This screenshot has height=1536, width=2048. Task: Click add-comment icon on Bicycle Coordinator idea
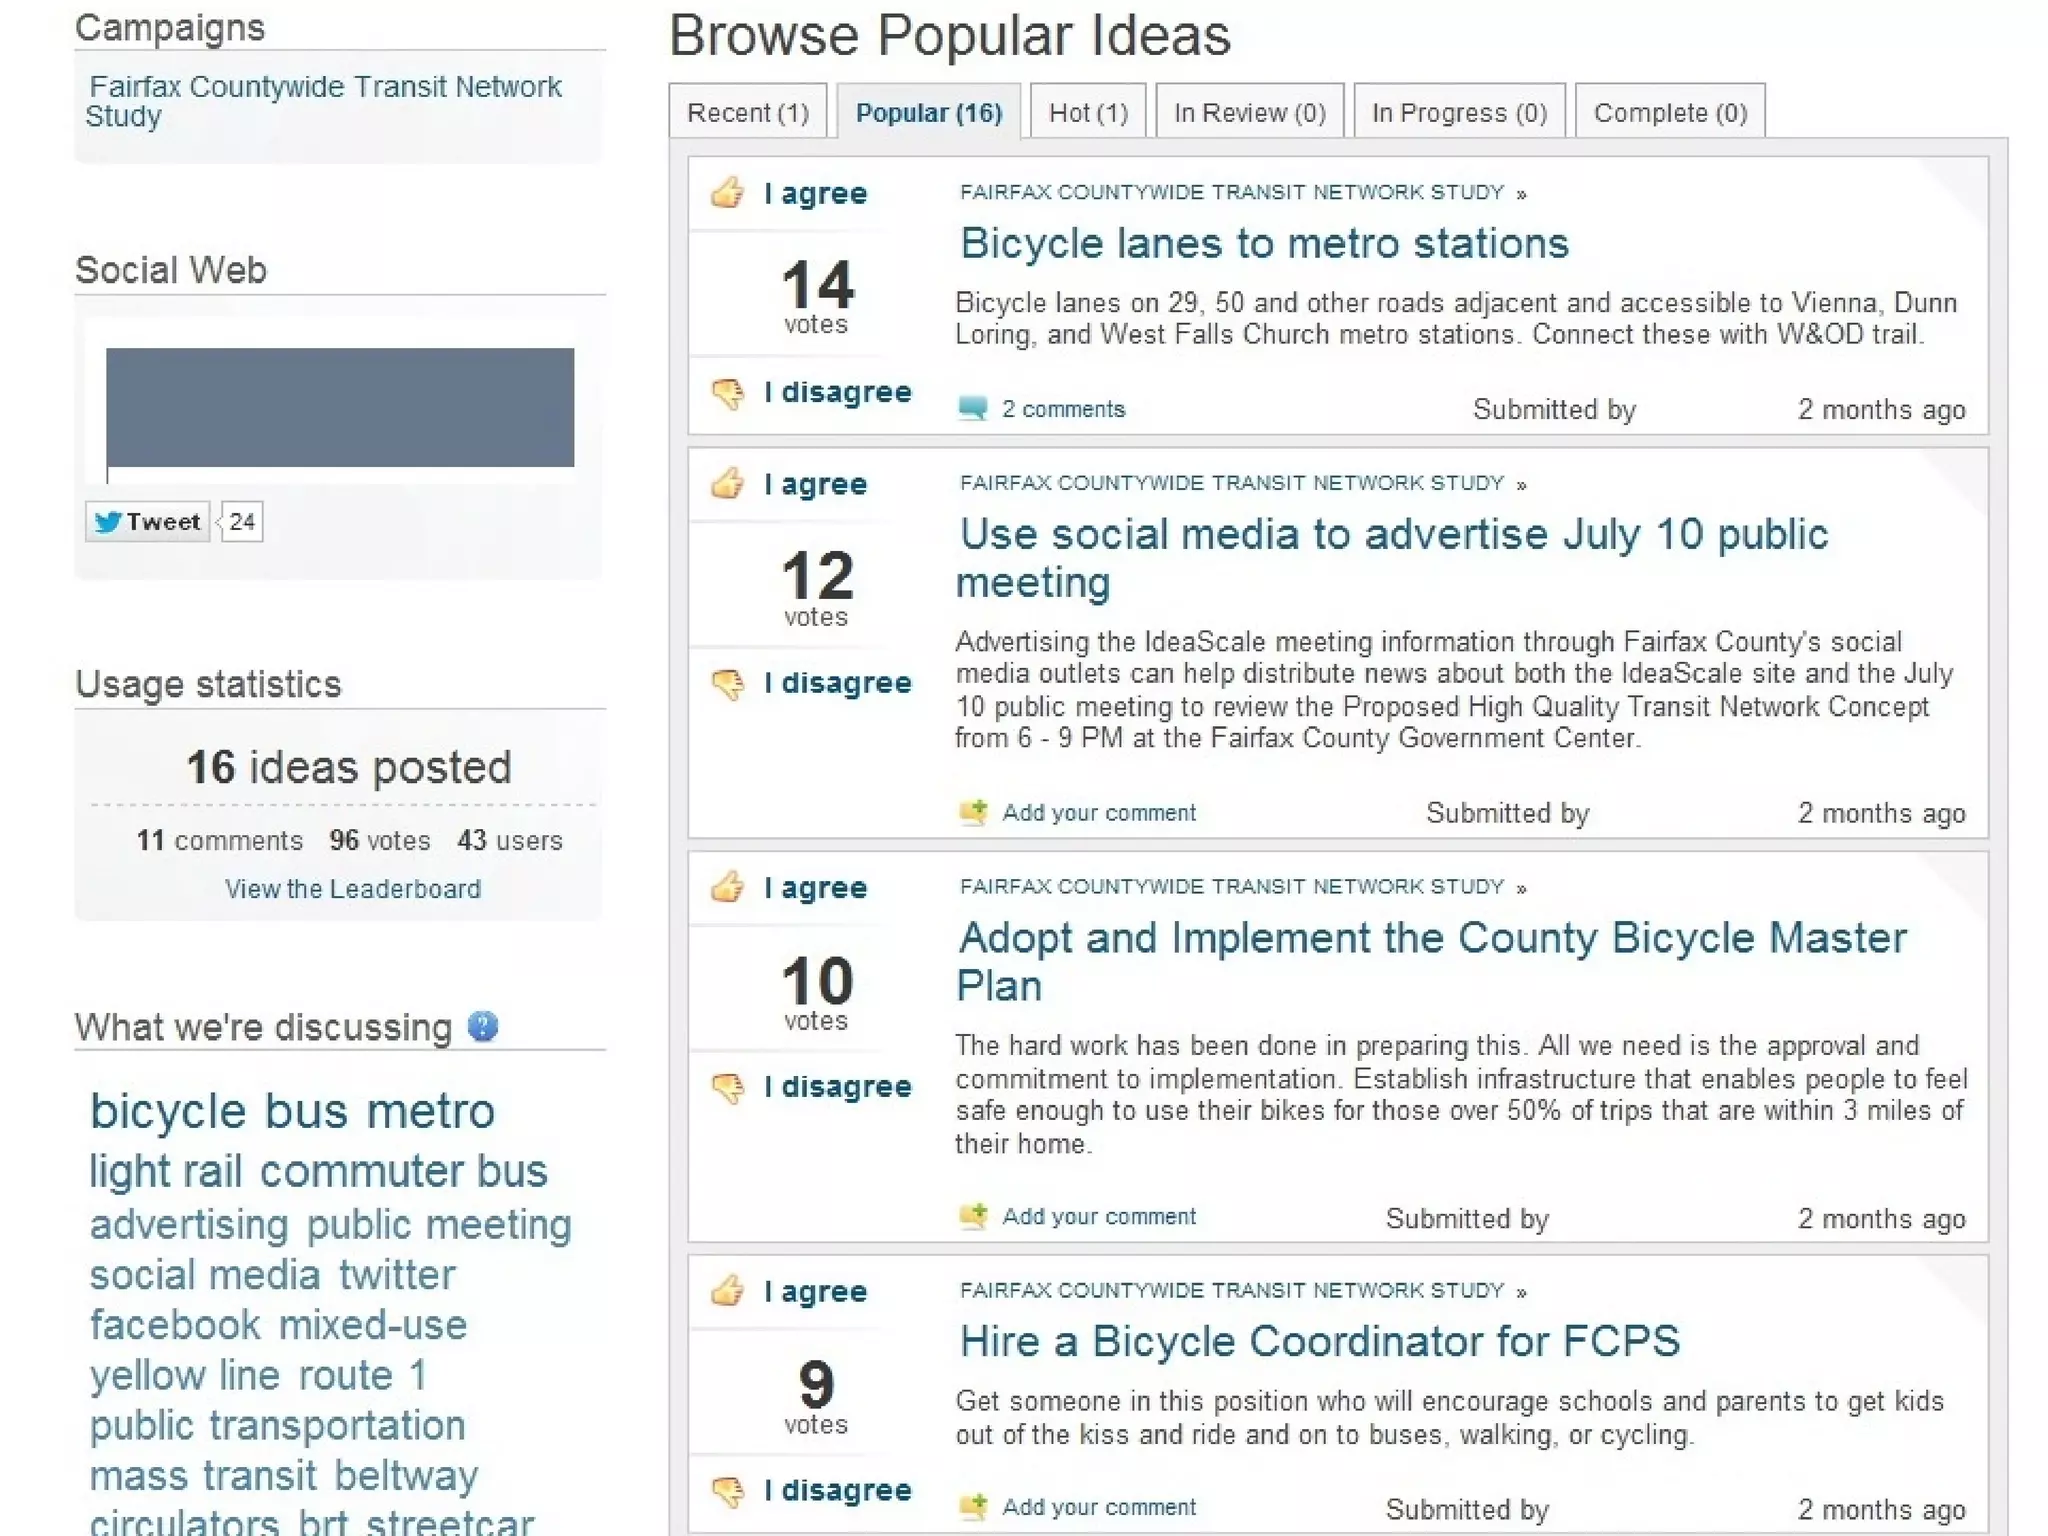(x=972, y=1507)
